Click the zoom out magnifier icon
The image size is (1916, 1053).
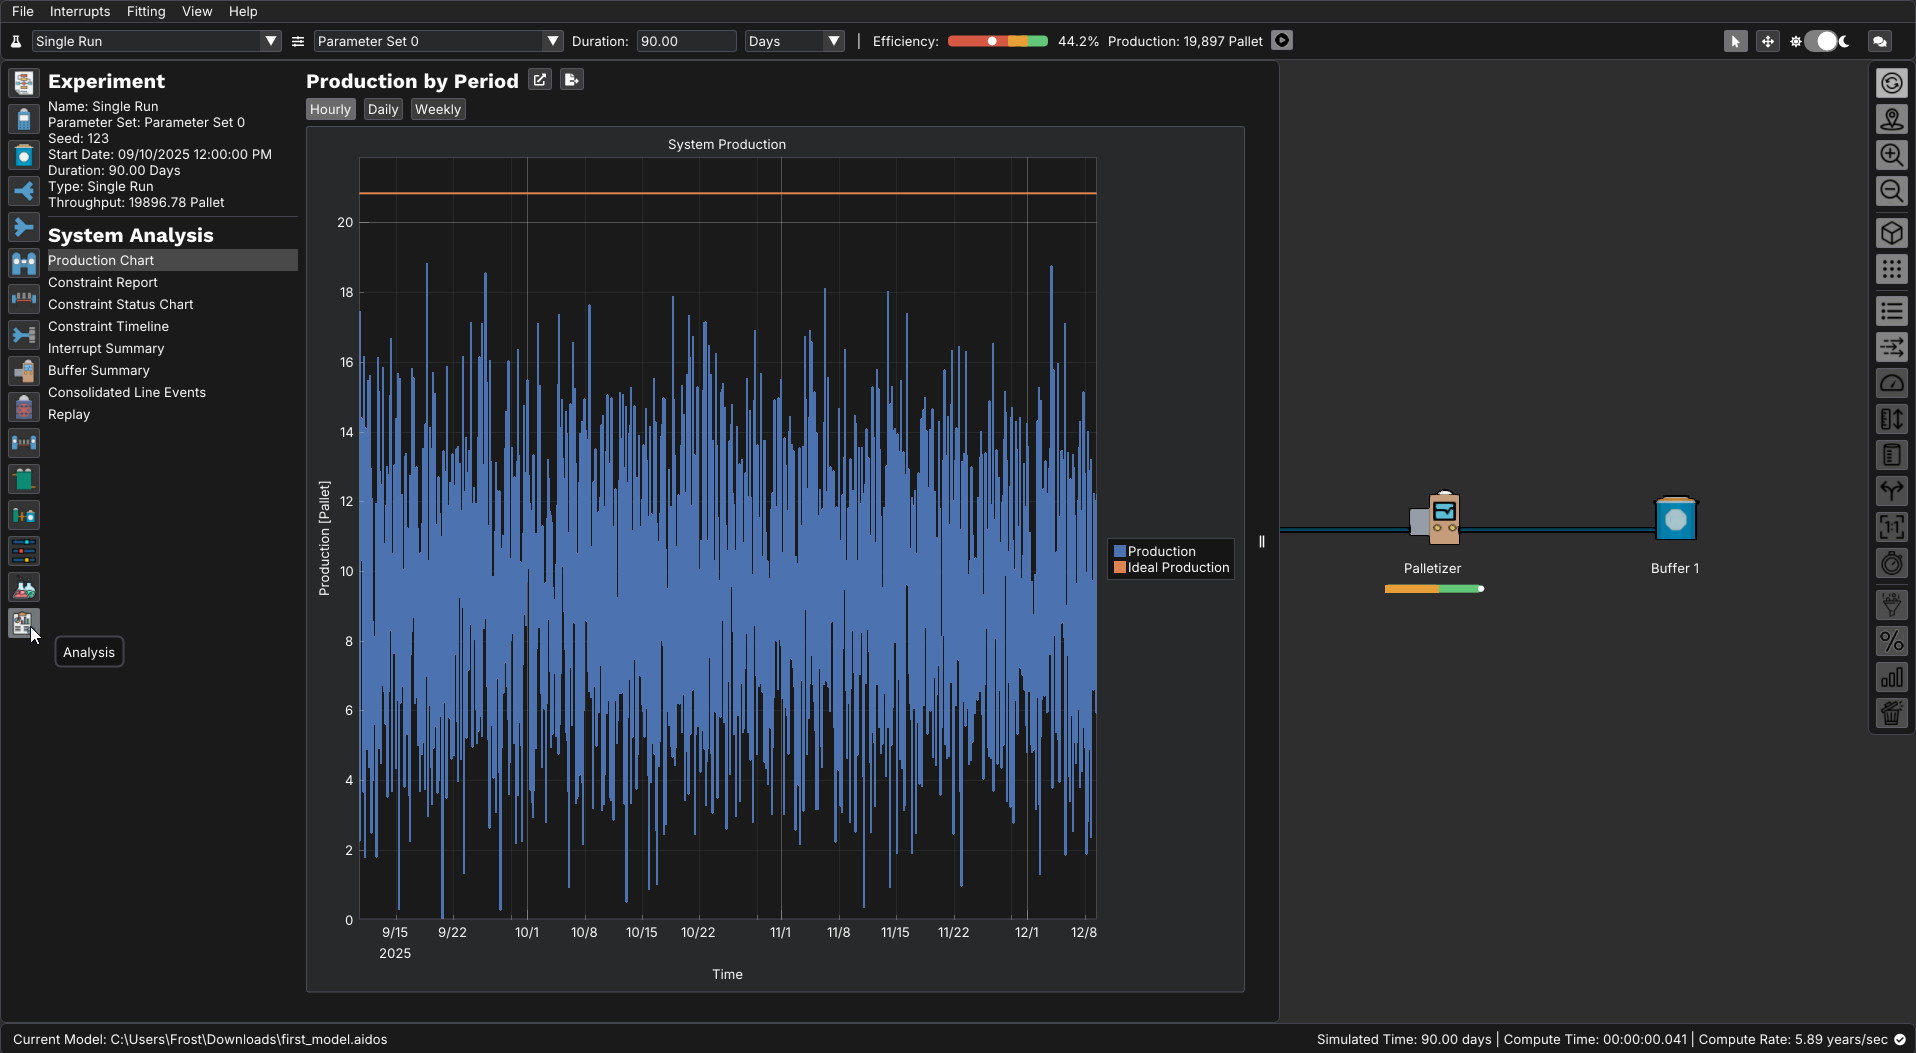1891,191
